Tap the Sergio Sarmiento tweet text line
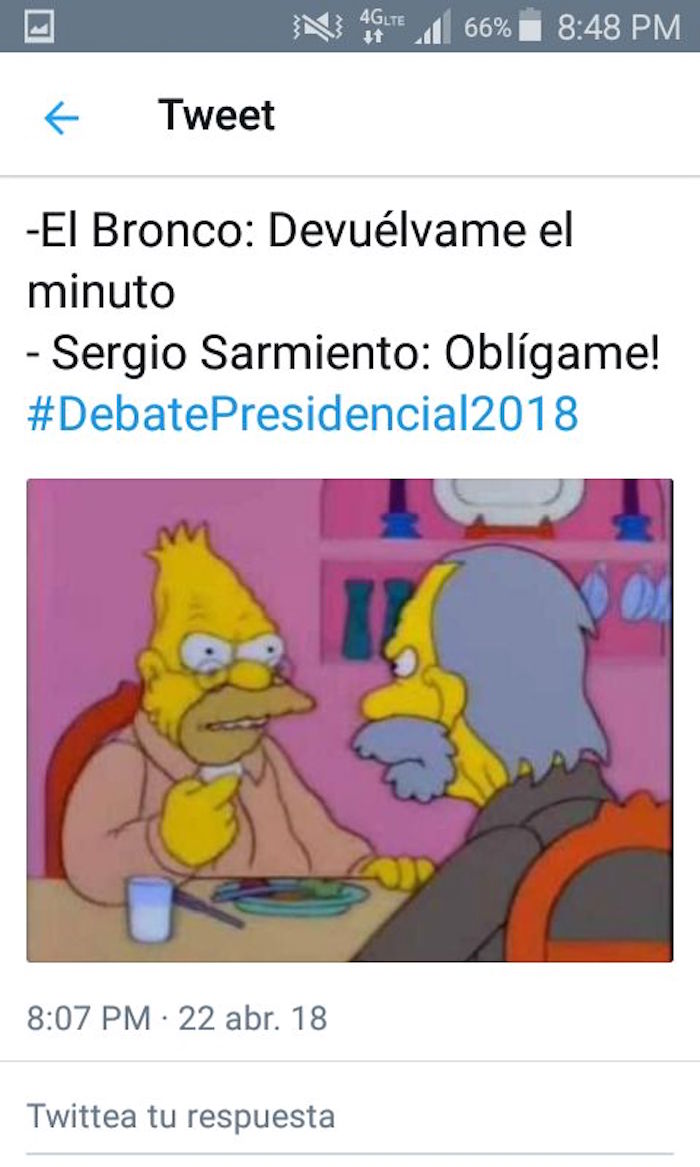 click(344, 352)
